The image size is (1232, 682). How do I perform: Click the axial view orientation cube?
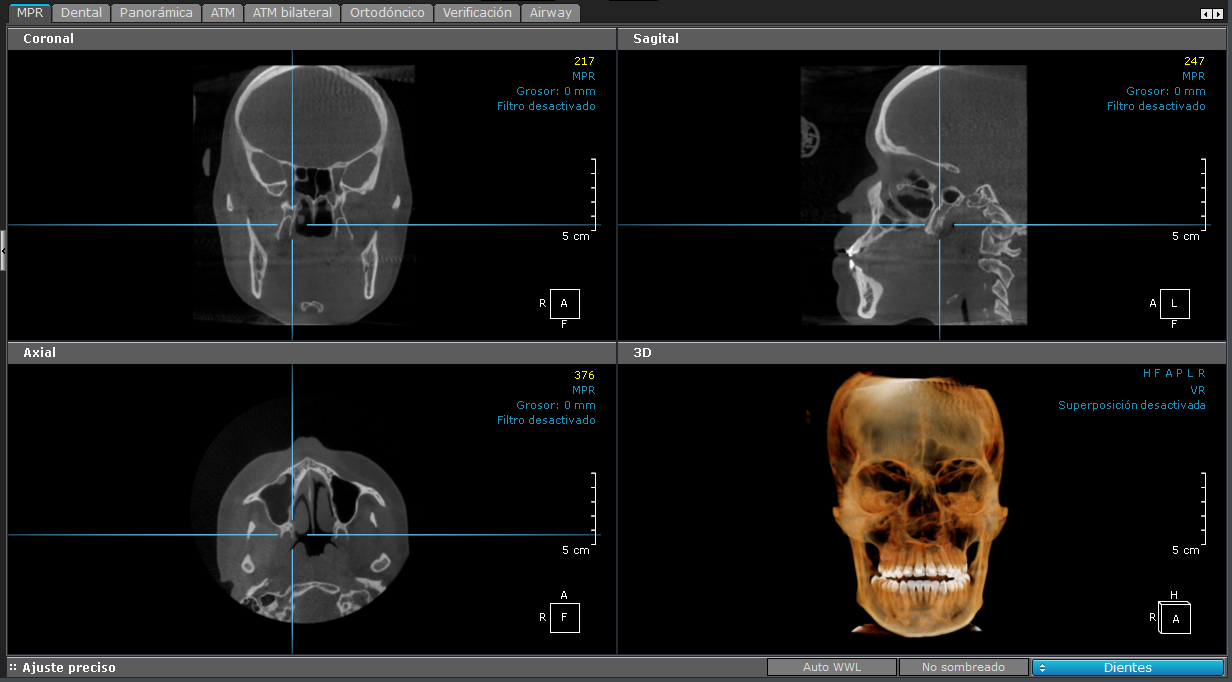[564, 618]
